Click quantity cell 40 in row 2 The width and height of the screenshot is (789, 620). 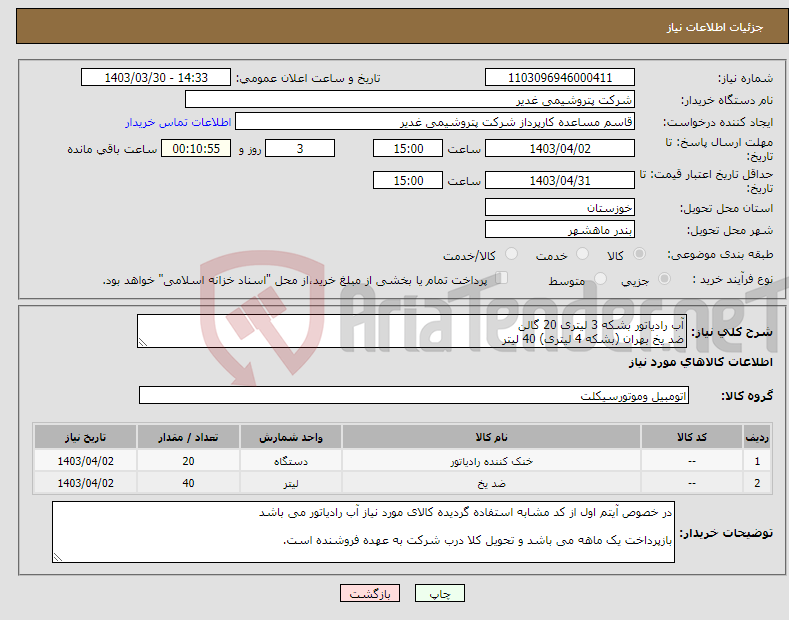[x=188, y=483]
